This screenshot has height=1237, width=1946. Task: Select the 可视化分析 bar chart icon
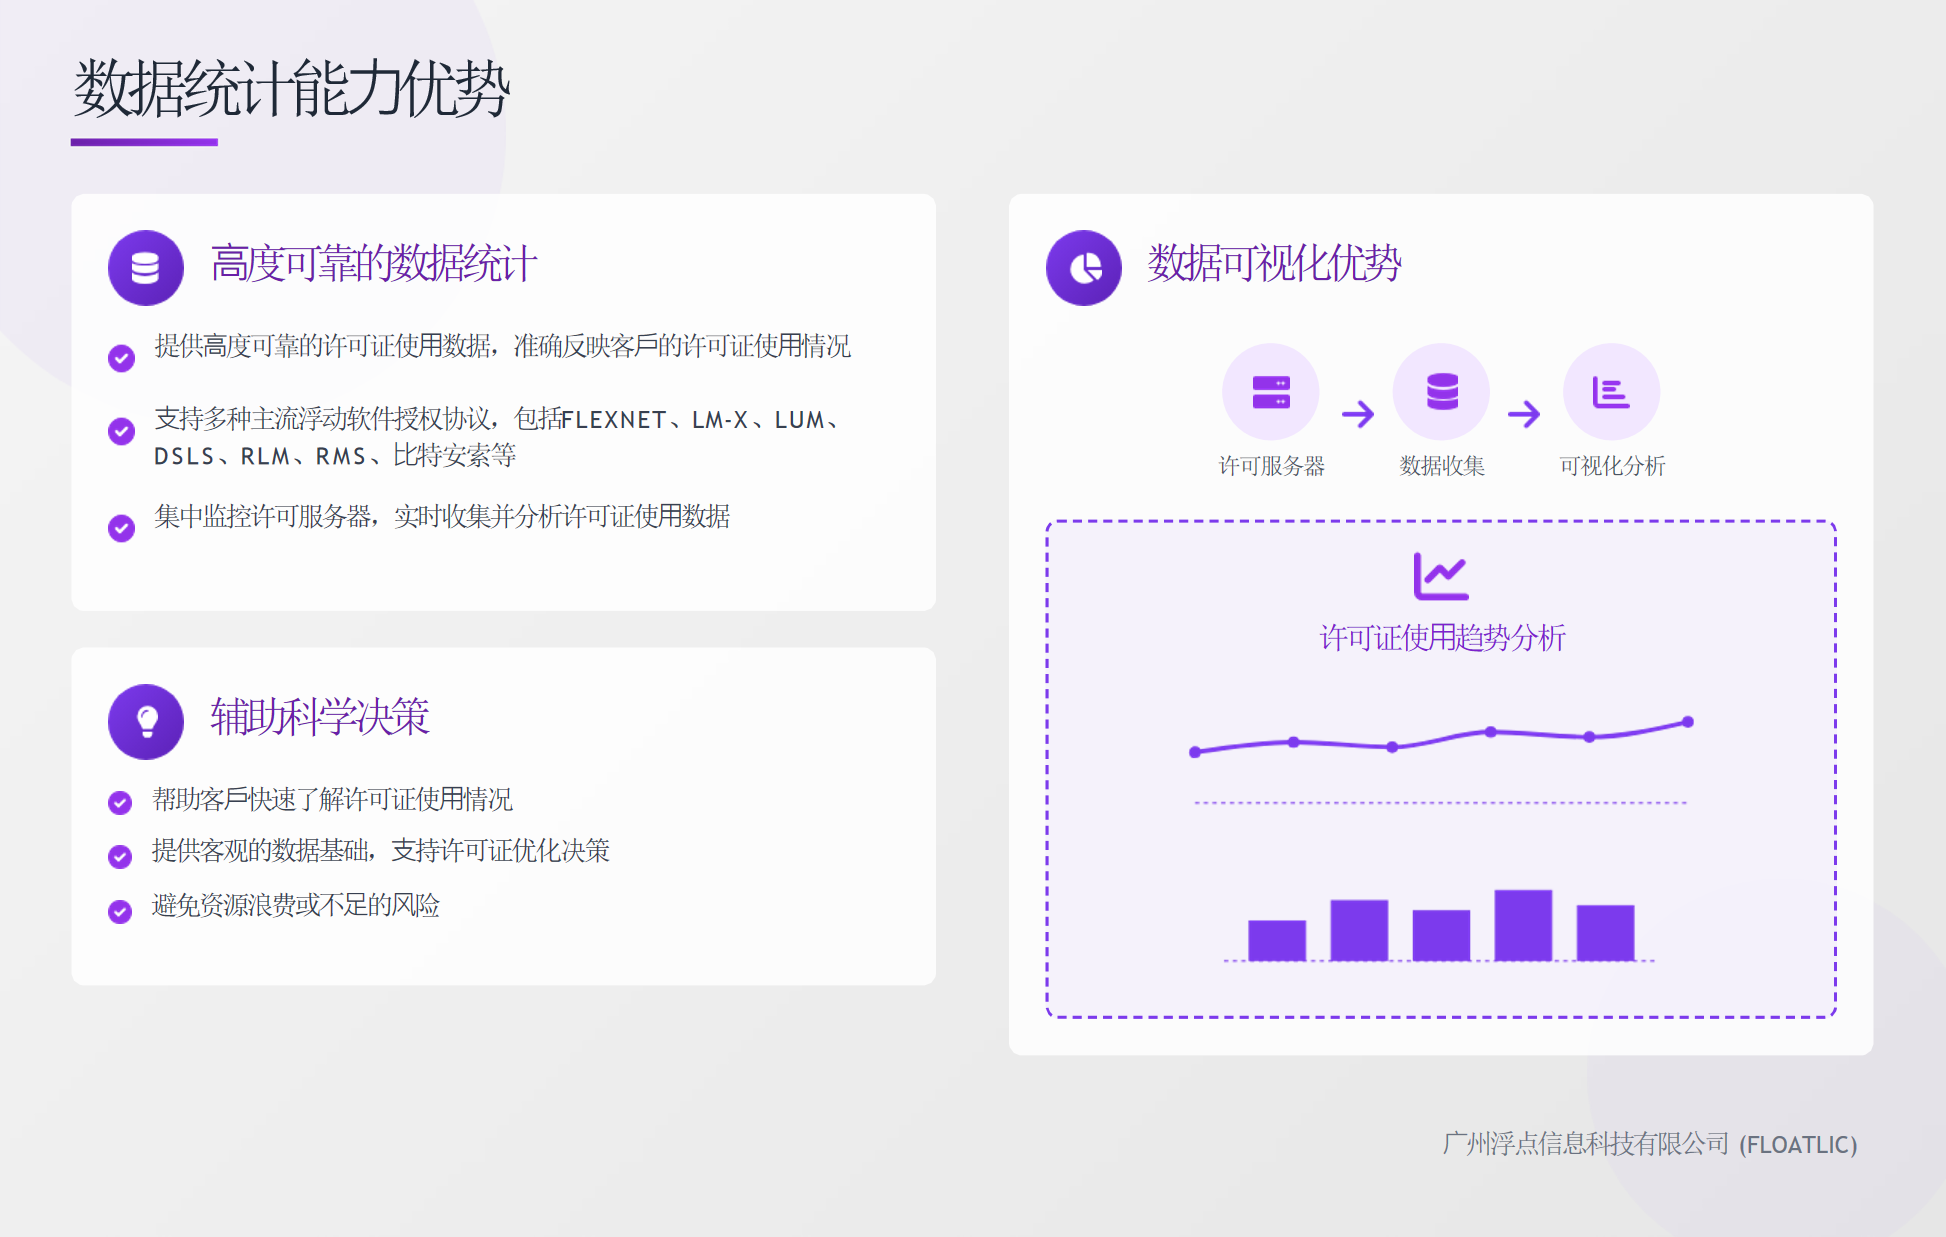coord(1611,392)
